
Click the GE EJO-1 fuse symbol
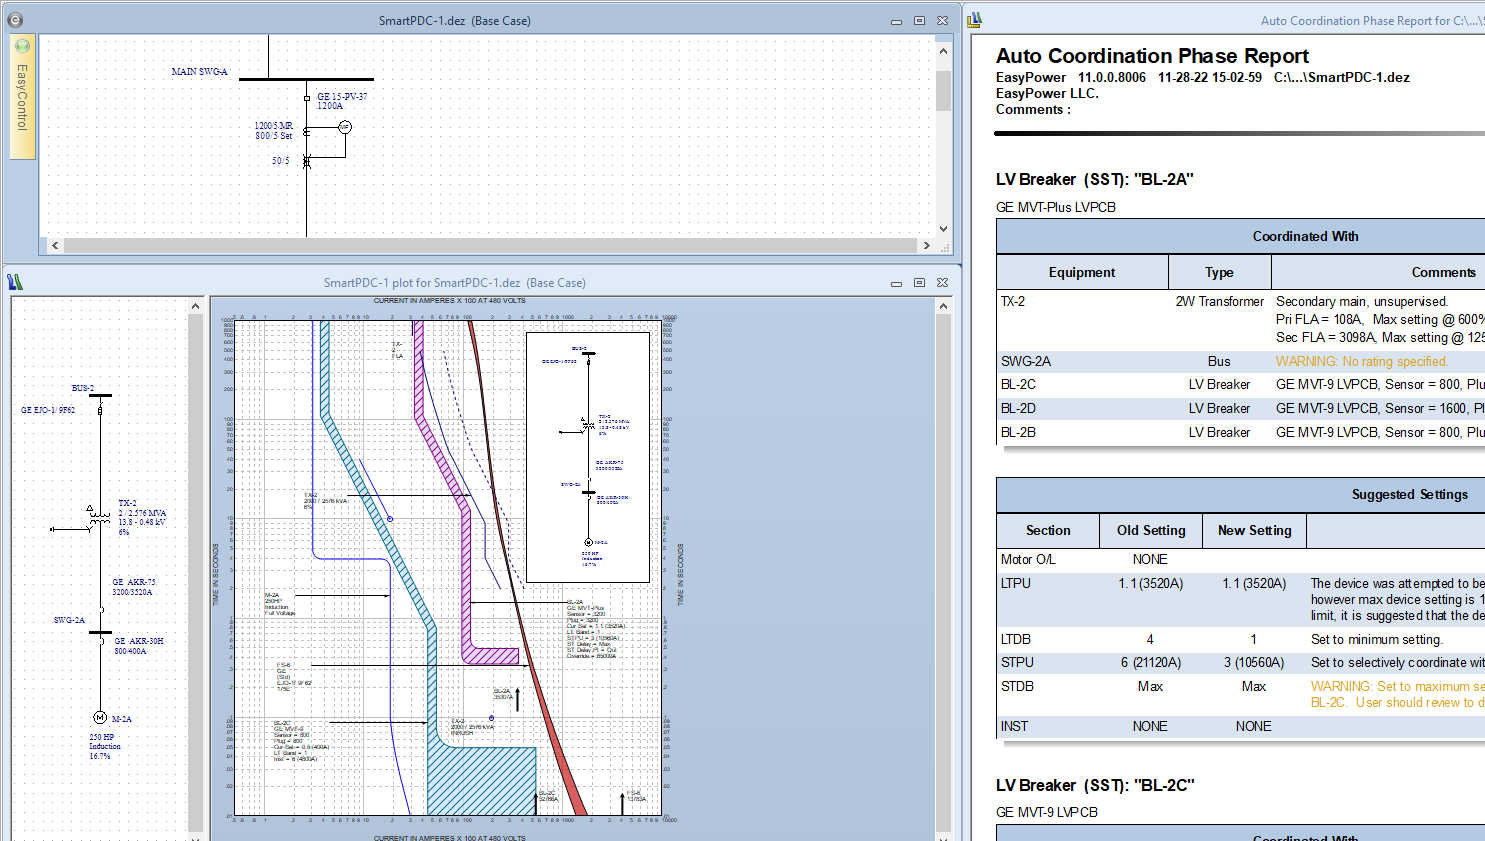100,410
